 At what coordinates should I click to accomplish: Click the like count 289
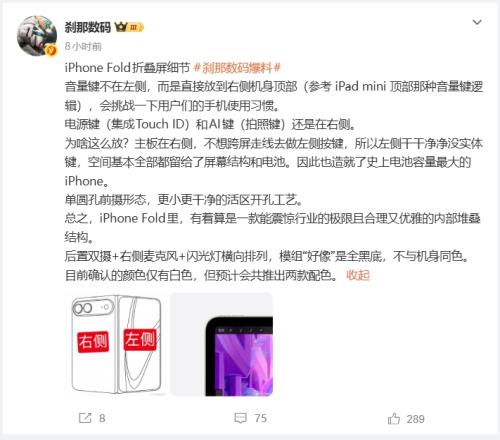click(x=415, y=419)
